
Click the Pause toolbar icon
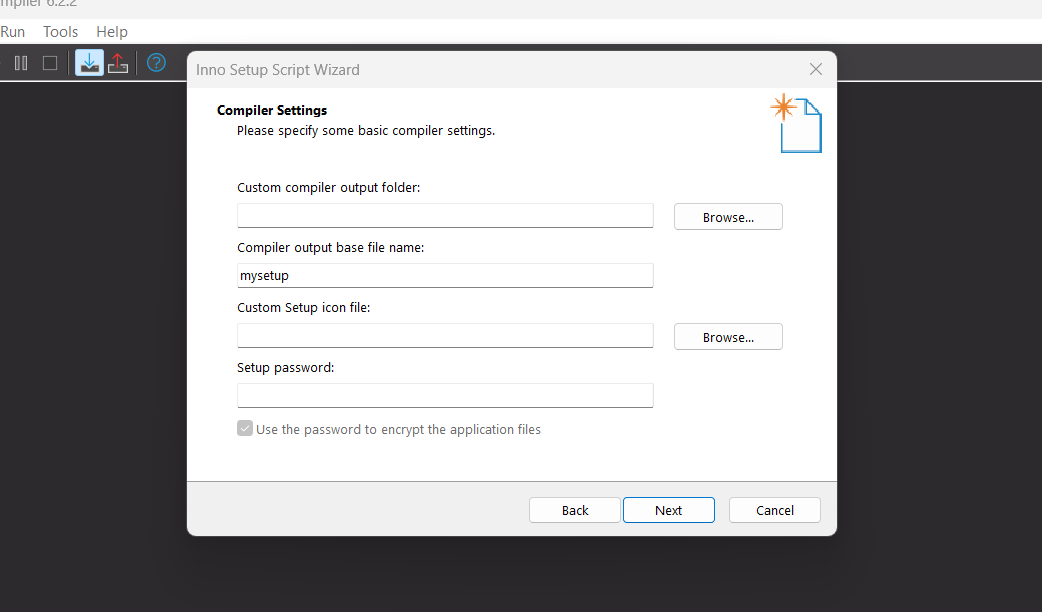tap(21, 63)
